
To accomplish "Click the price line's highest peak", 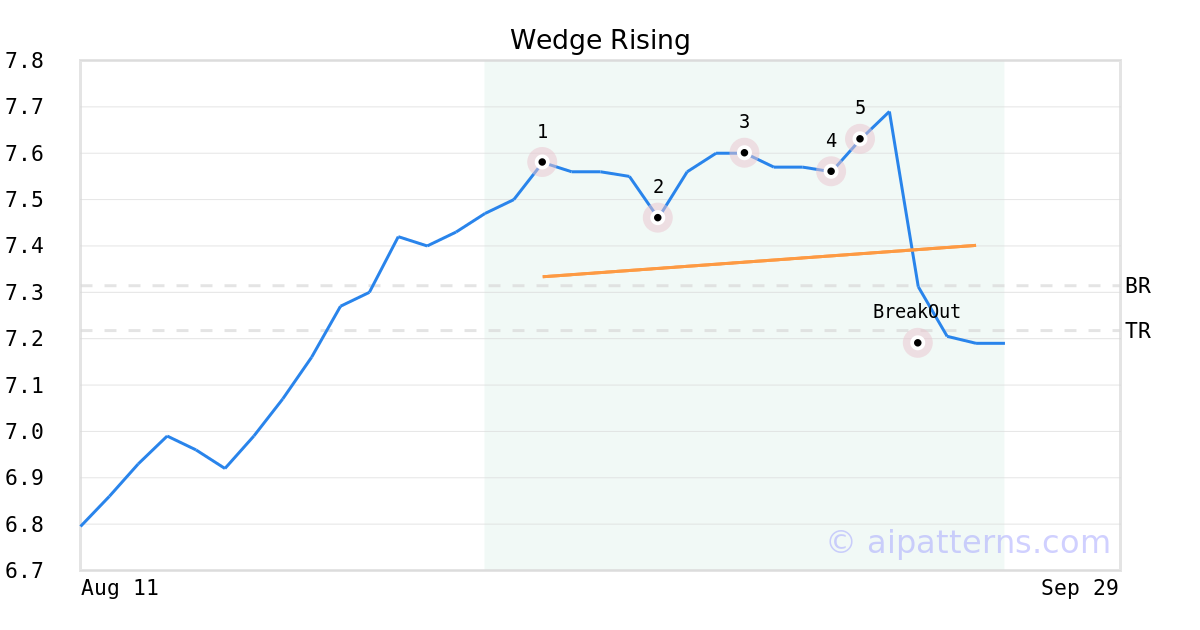I will 889,112.
